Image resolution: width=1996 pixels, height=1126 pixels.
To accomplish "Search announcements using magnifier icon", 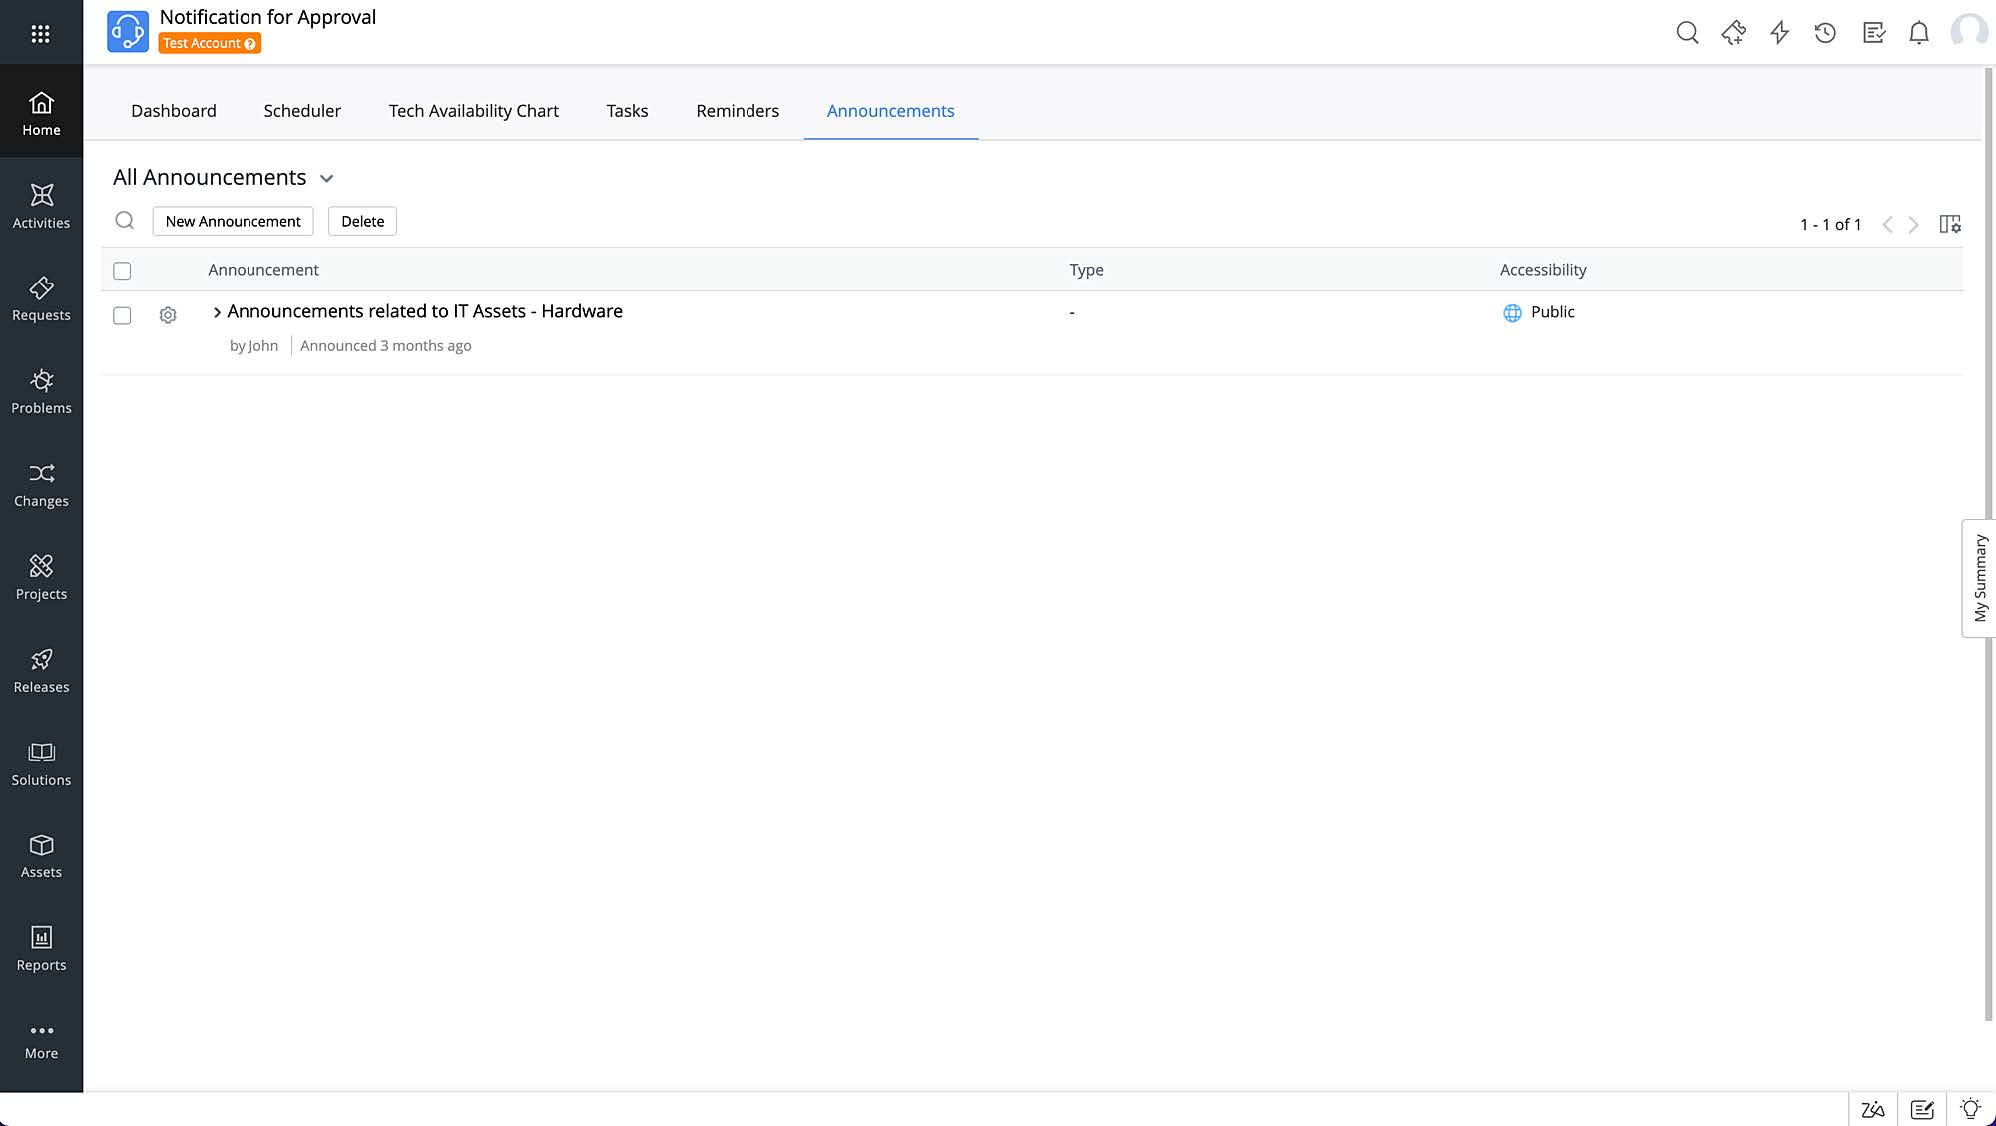I will 125,221.
